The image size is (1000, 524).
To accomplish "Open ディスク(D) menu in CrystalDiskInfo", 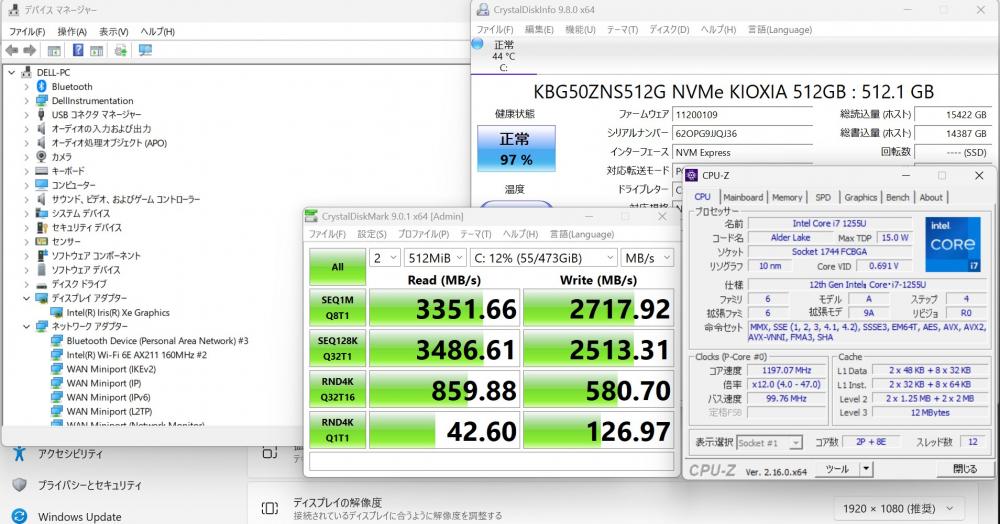I will coord(669,29).
